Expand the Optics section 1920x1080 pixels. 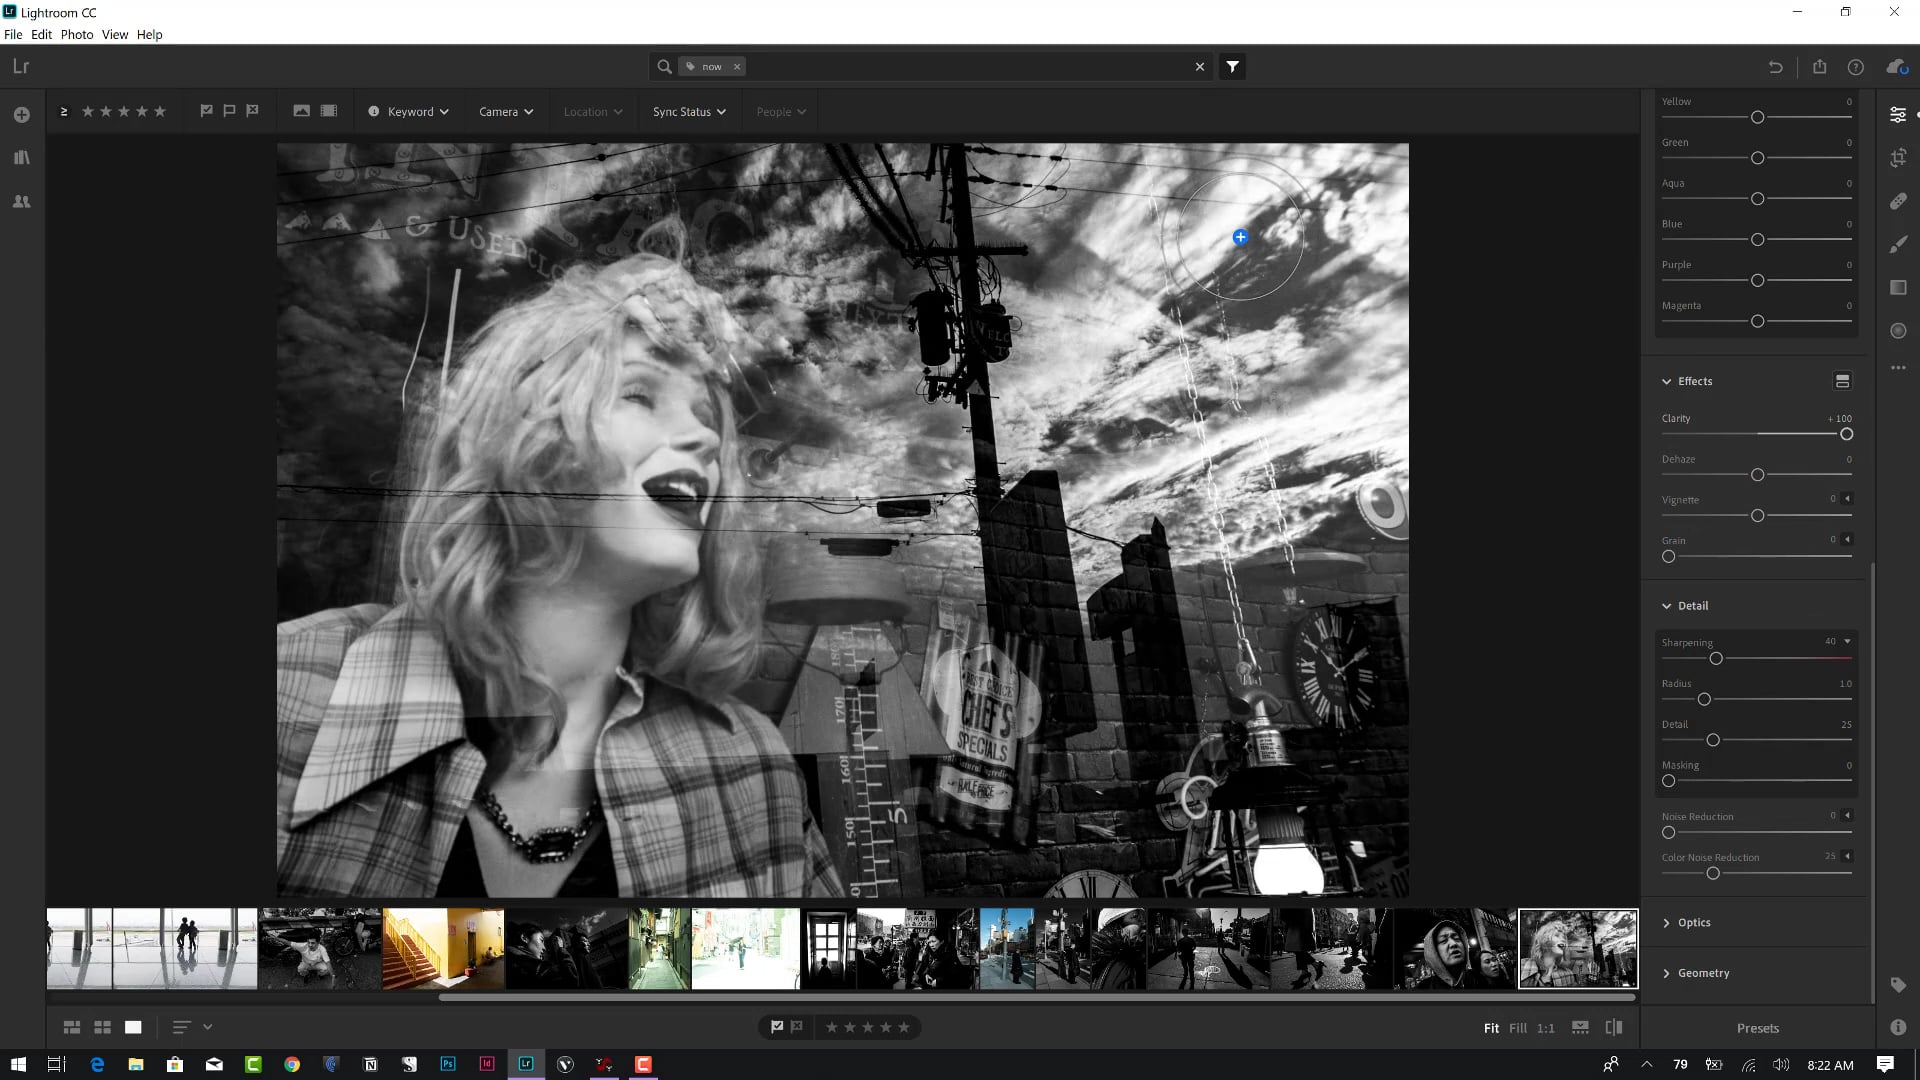(x=1667, y=923)
